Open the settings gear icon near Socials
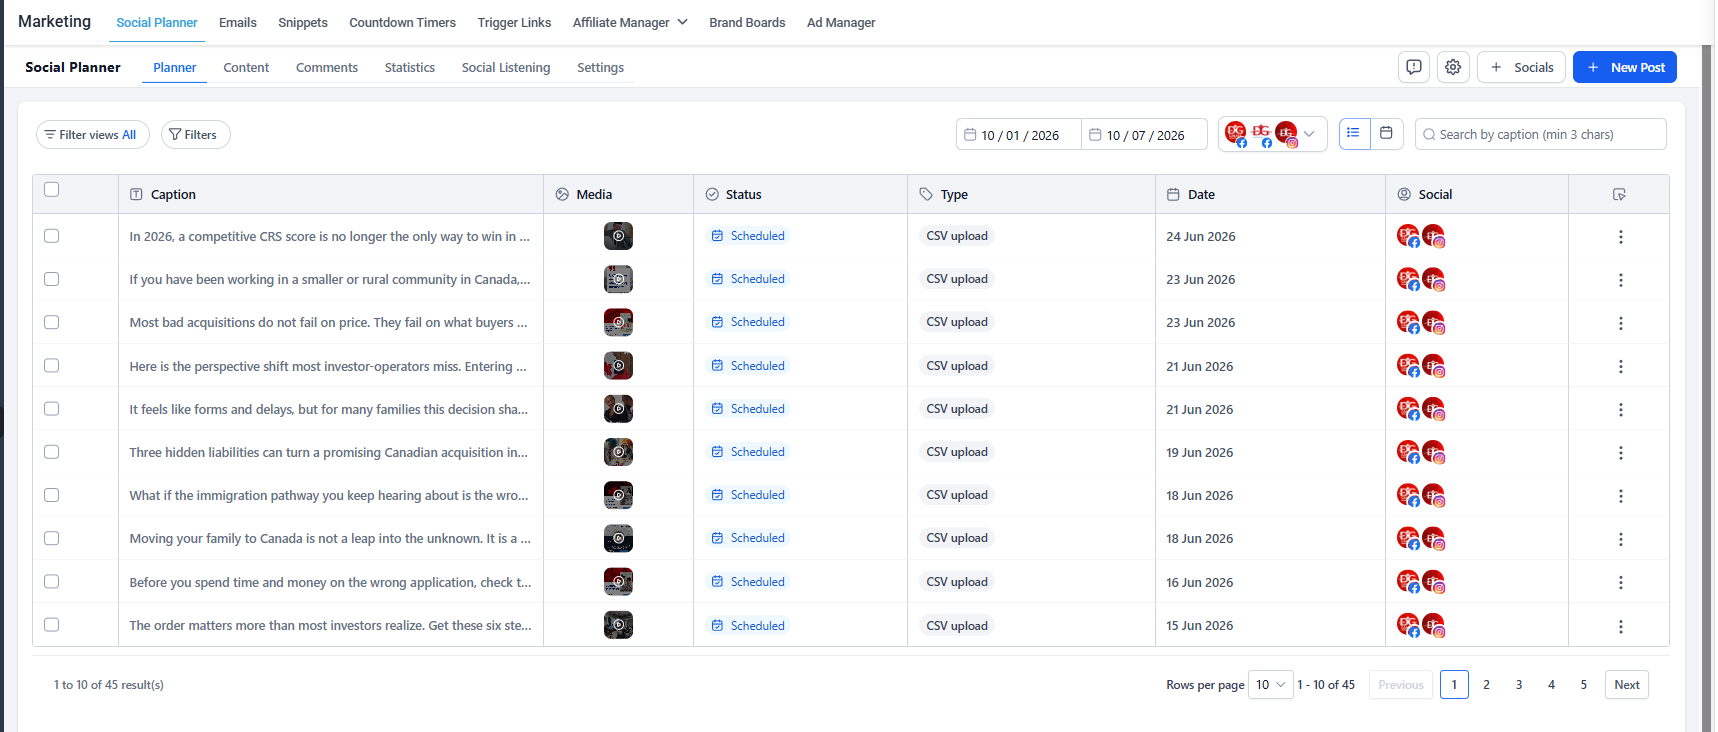The image size is (1718, 732). 1453,67
